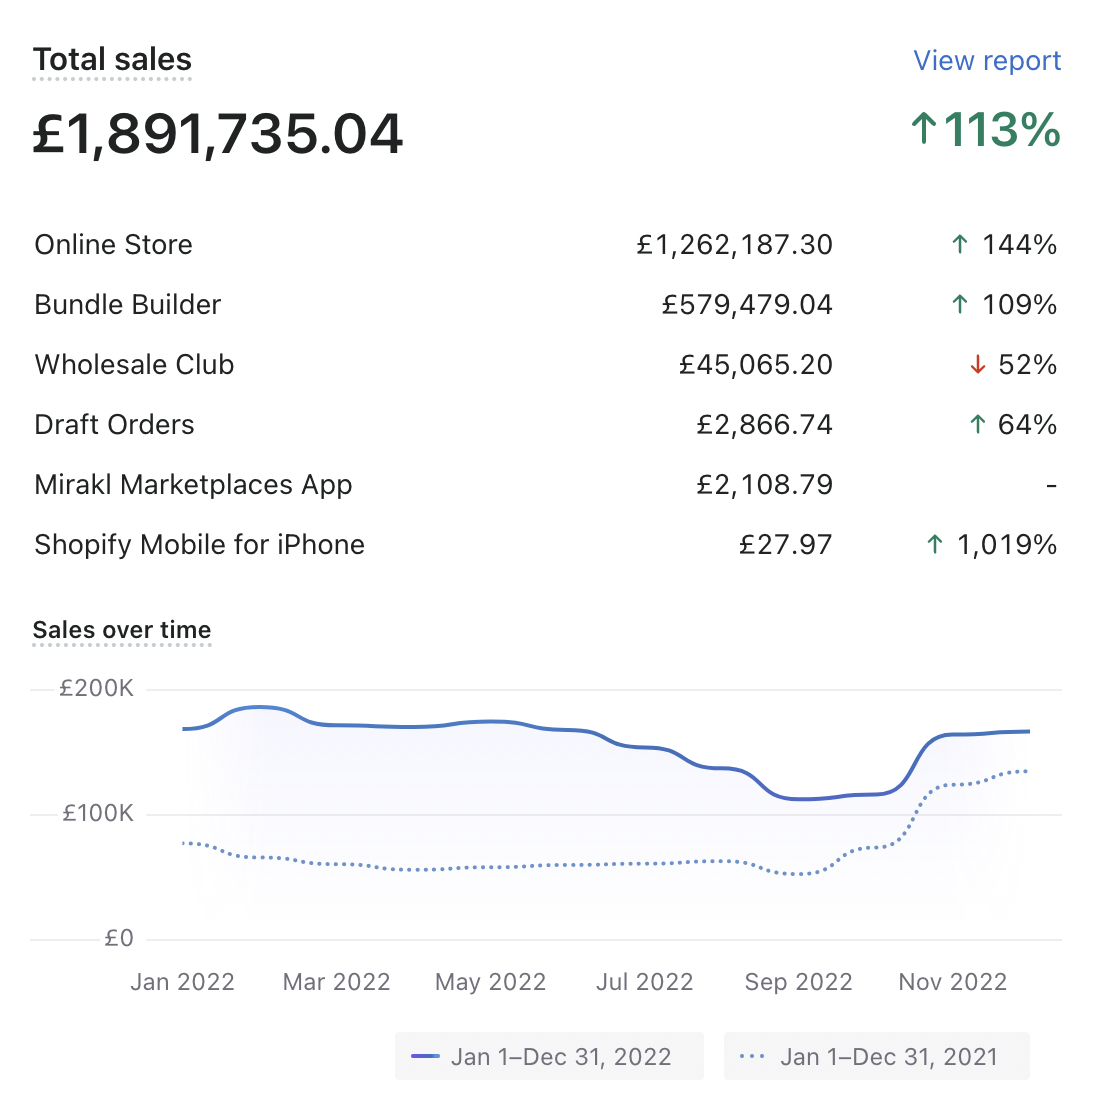The height and width of the screenshot is (1108, 1094).
Task: Open the View report link
Action: tap(987, 61)
